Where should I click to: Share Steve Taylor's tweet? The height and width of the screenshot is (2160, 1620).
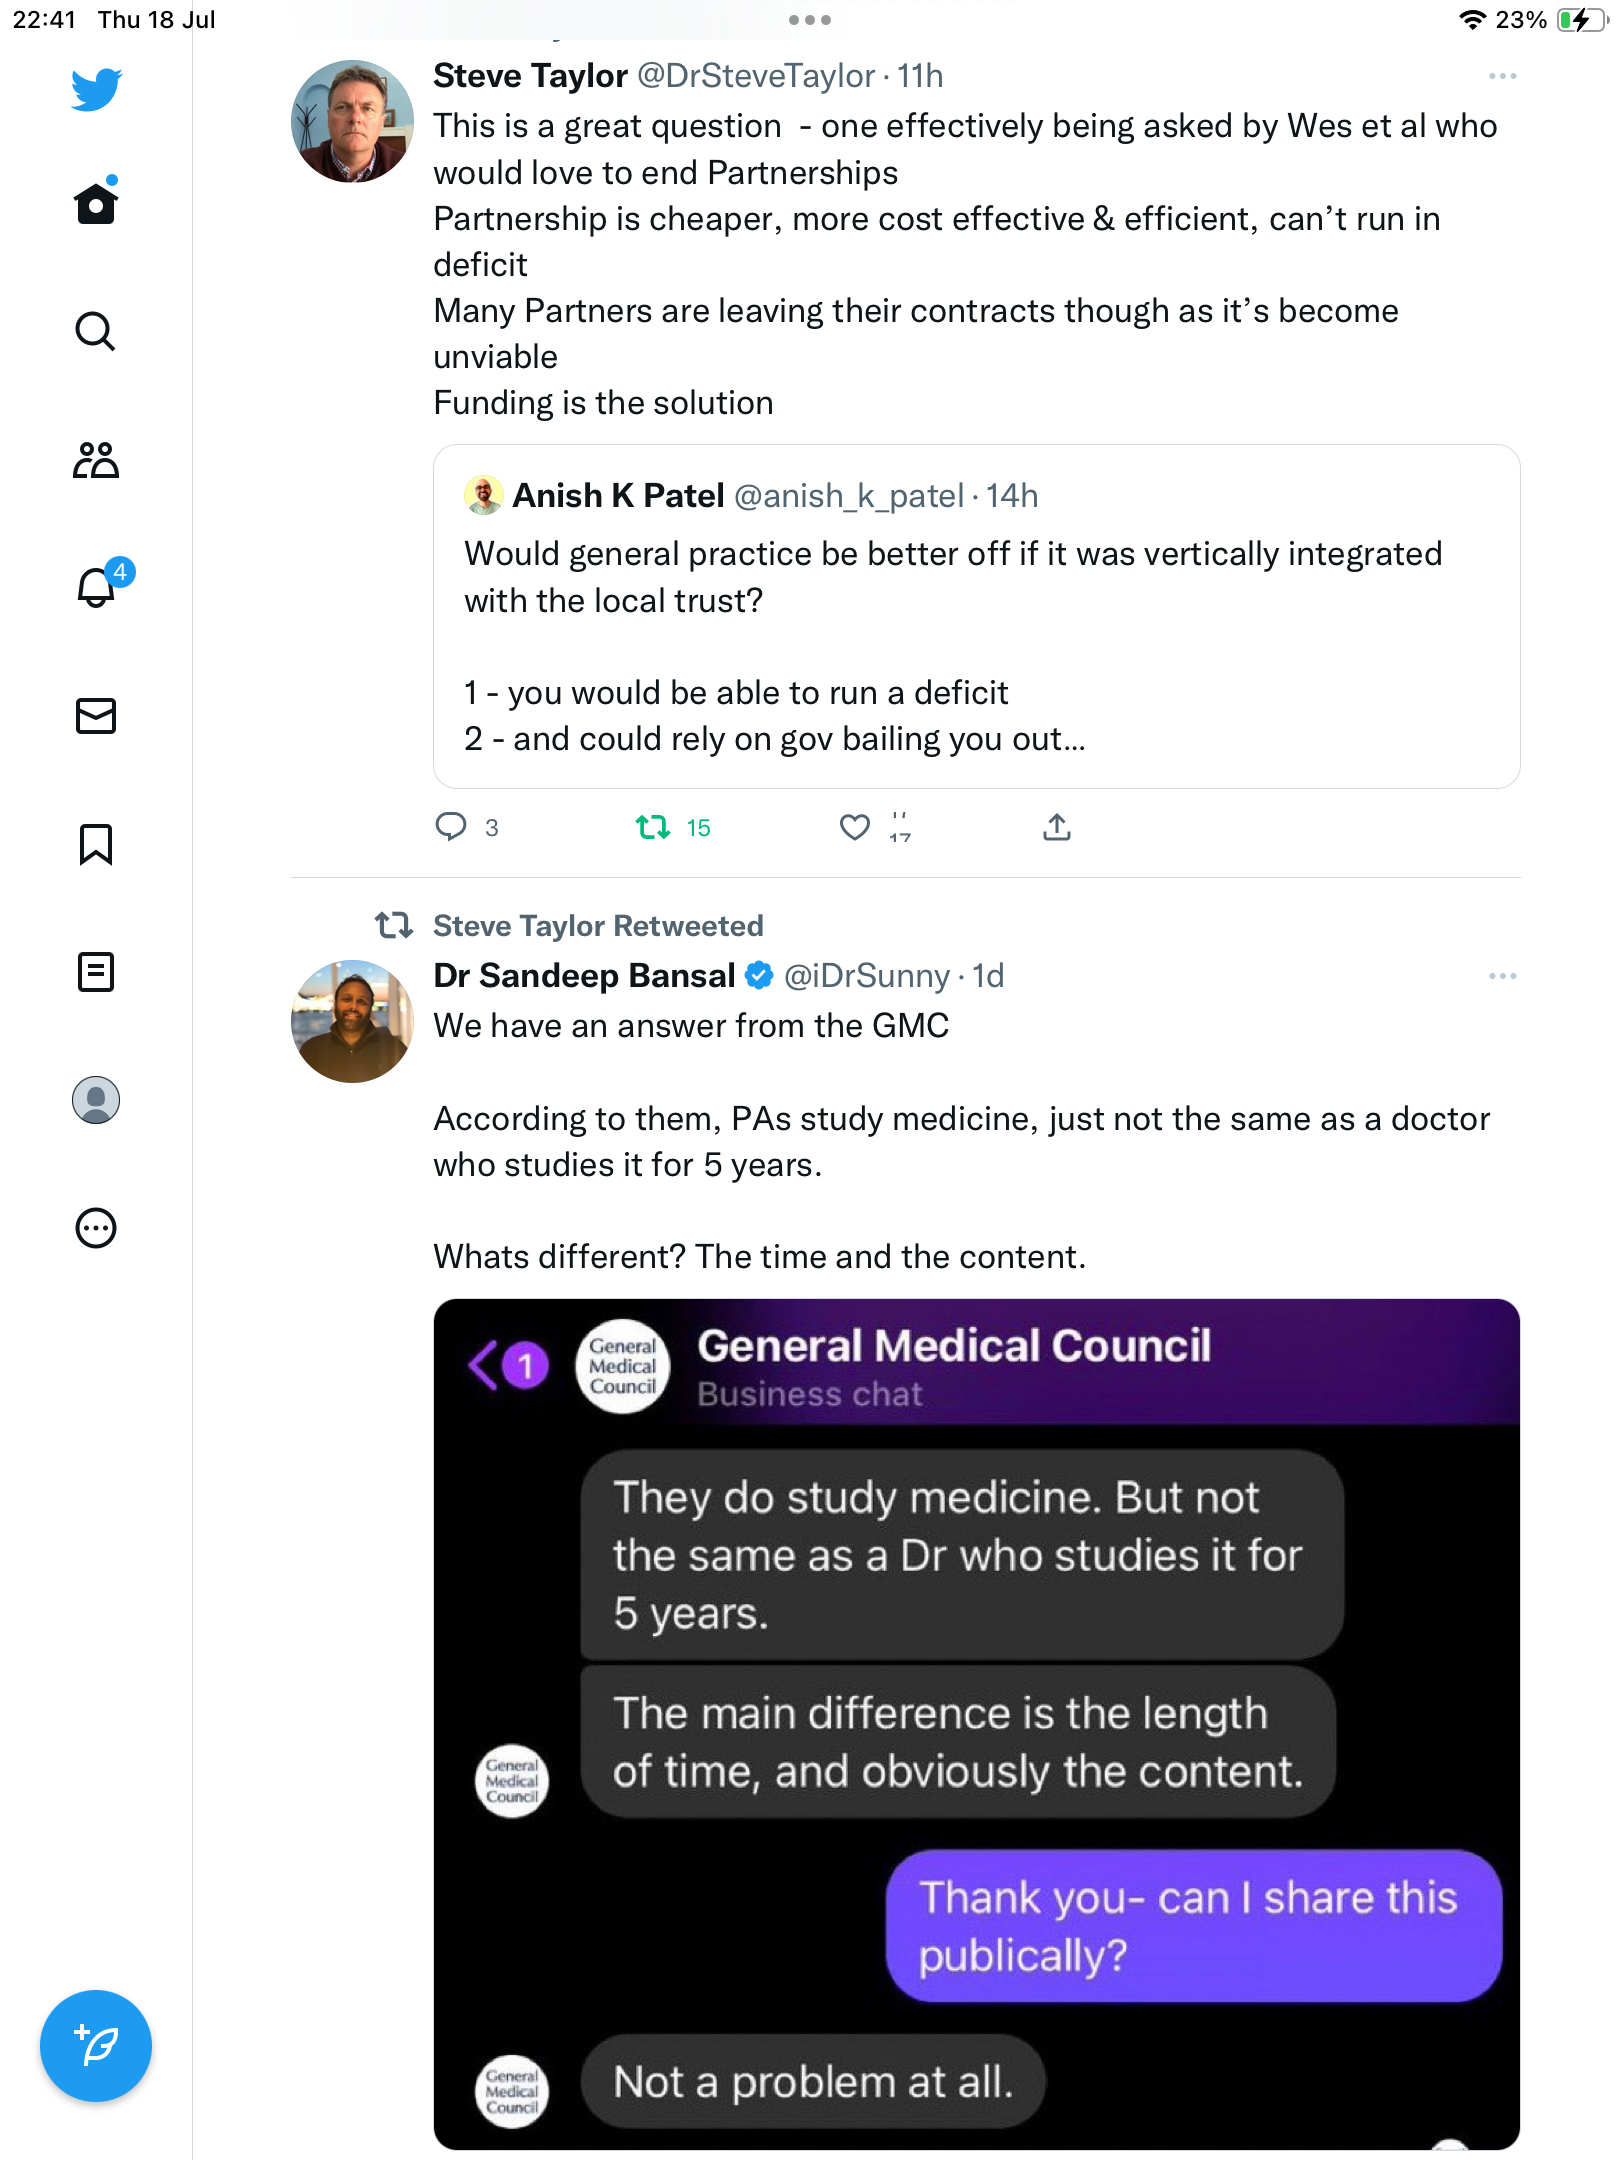(1057, 827)
